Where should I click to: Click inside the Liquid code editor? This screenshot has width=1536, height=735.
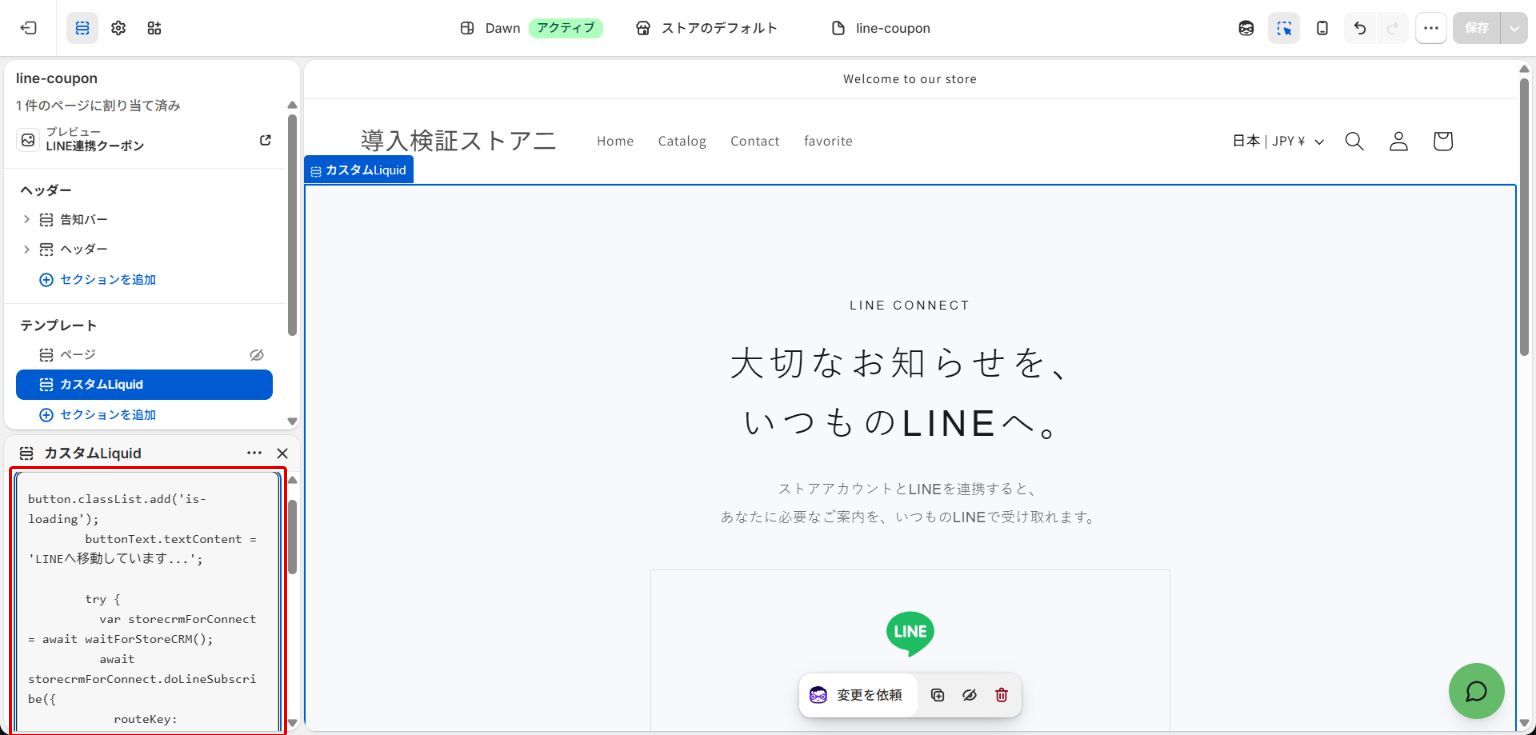[x=148, y=602]
